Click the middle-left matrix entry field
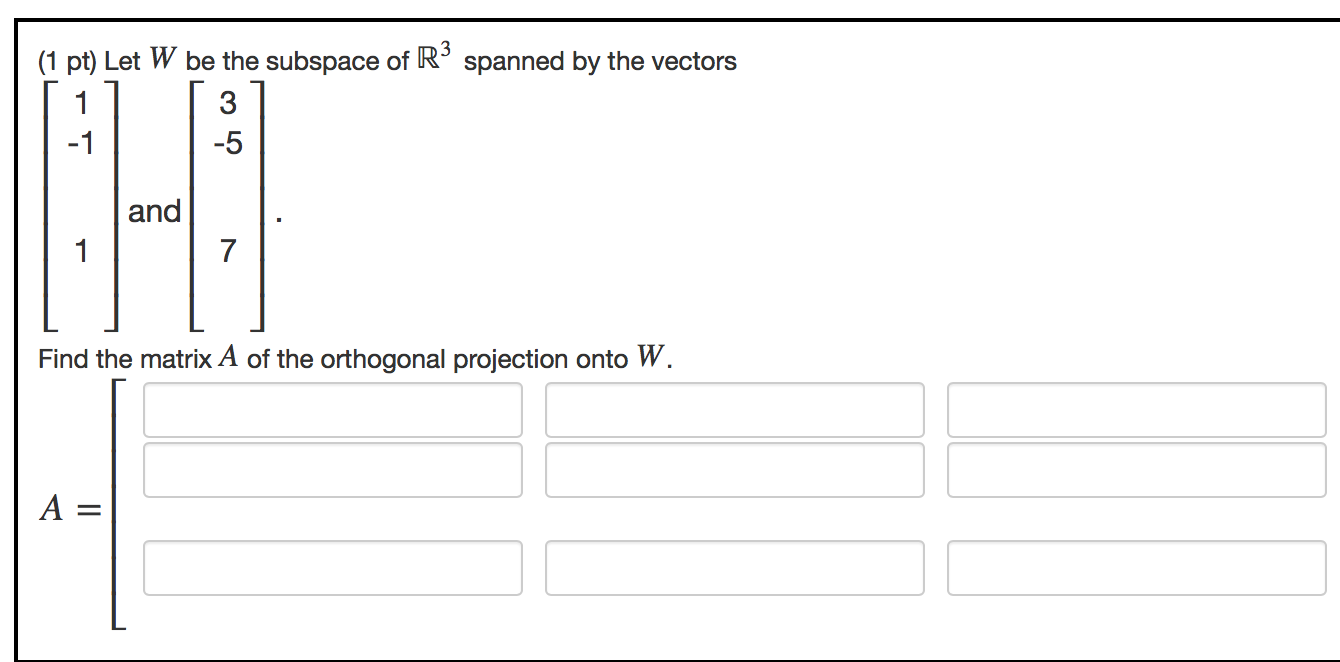The width and height of the screenshot is (1340, 662). (333, 468)
